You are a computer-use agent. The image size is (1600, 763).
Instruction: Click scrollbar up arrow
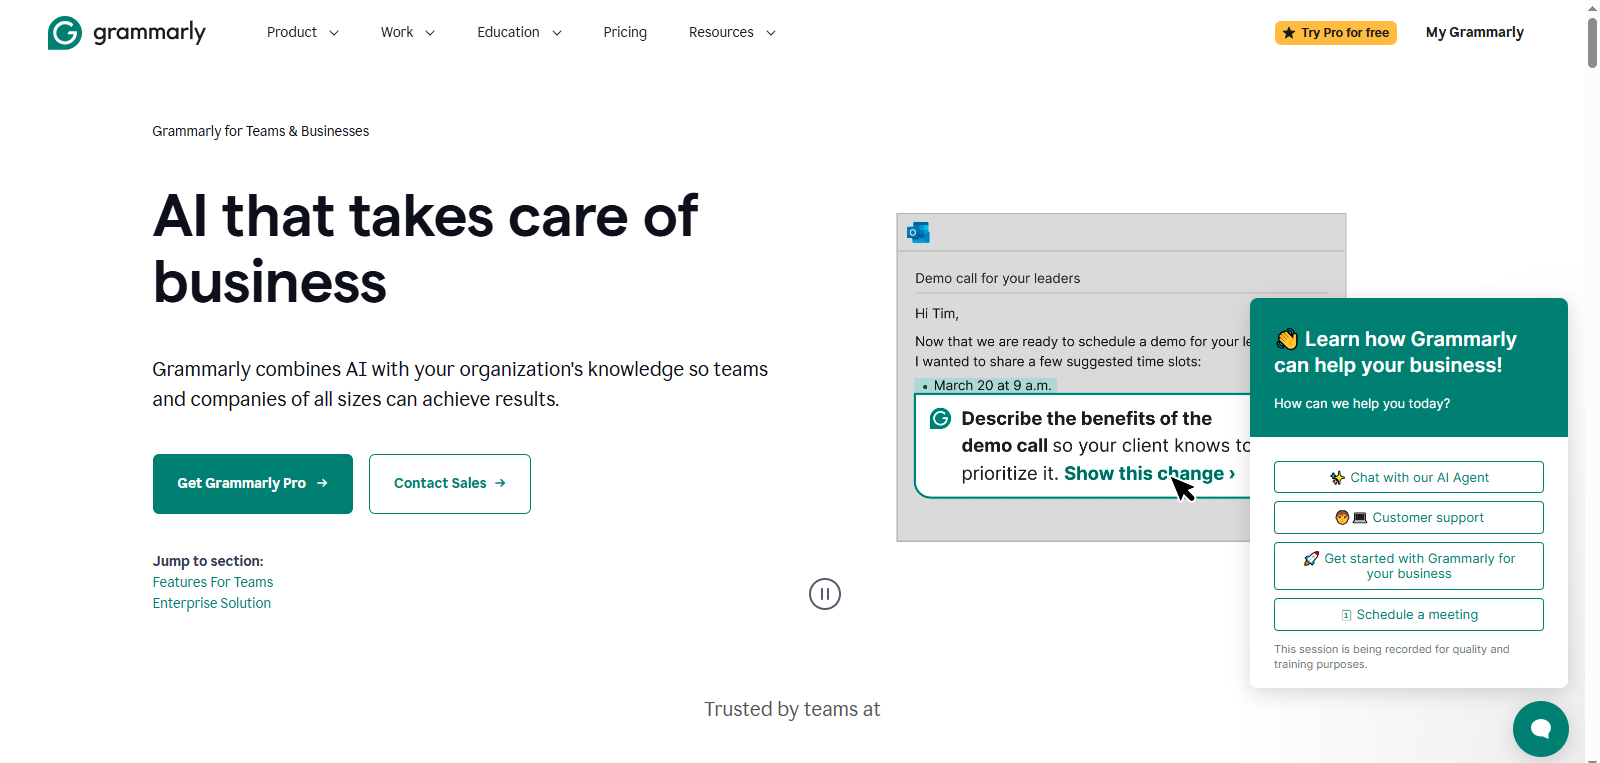(x=1592, y=7)
